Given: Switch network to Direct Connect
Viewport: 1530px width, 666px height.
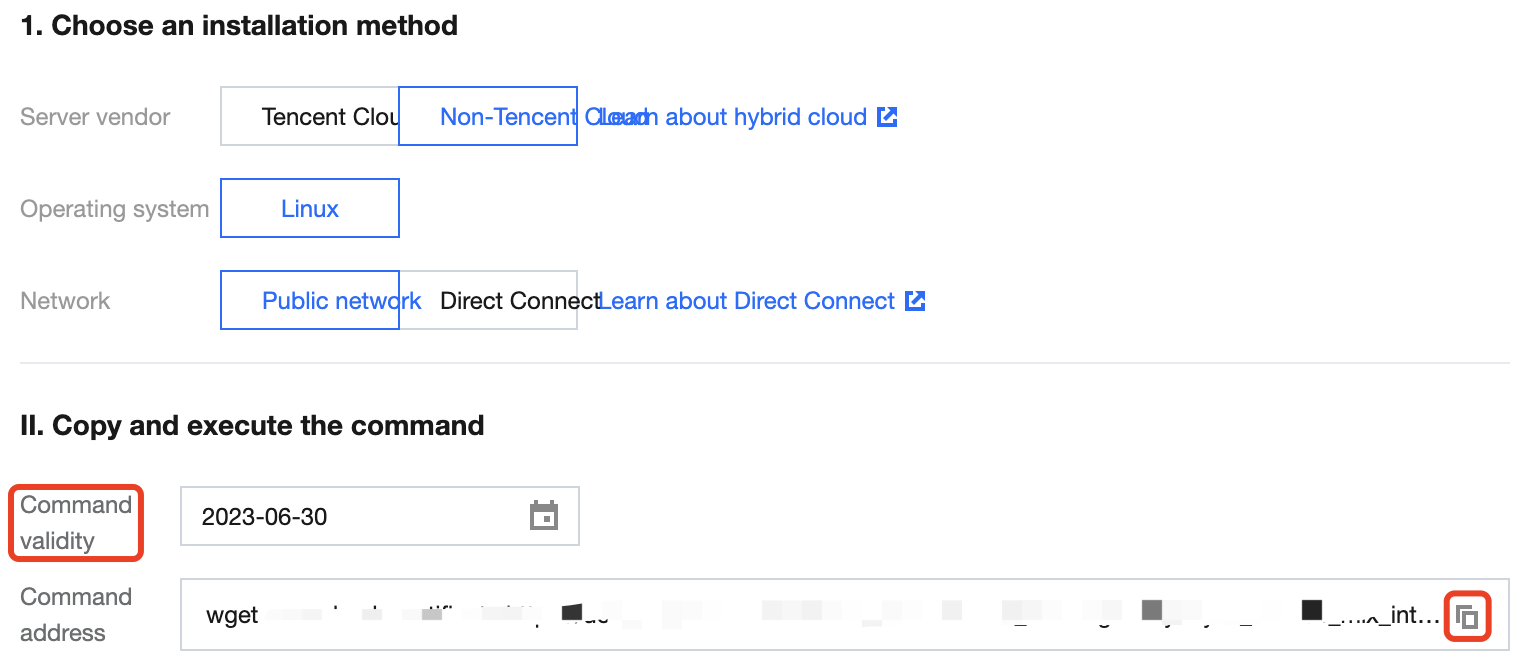Looking at the screenshot, I should [x=500, y=301].
